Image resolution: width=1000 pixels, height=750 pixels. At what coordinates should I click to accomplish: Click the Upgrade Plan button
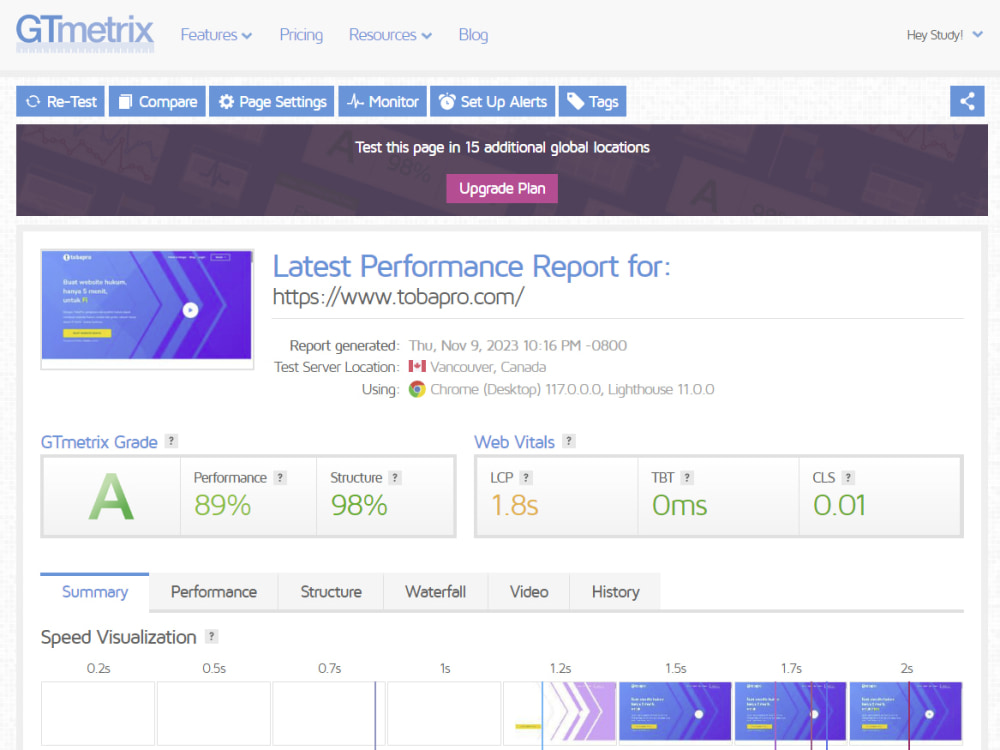[502, 189]
